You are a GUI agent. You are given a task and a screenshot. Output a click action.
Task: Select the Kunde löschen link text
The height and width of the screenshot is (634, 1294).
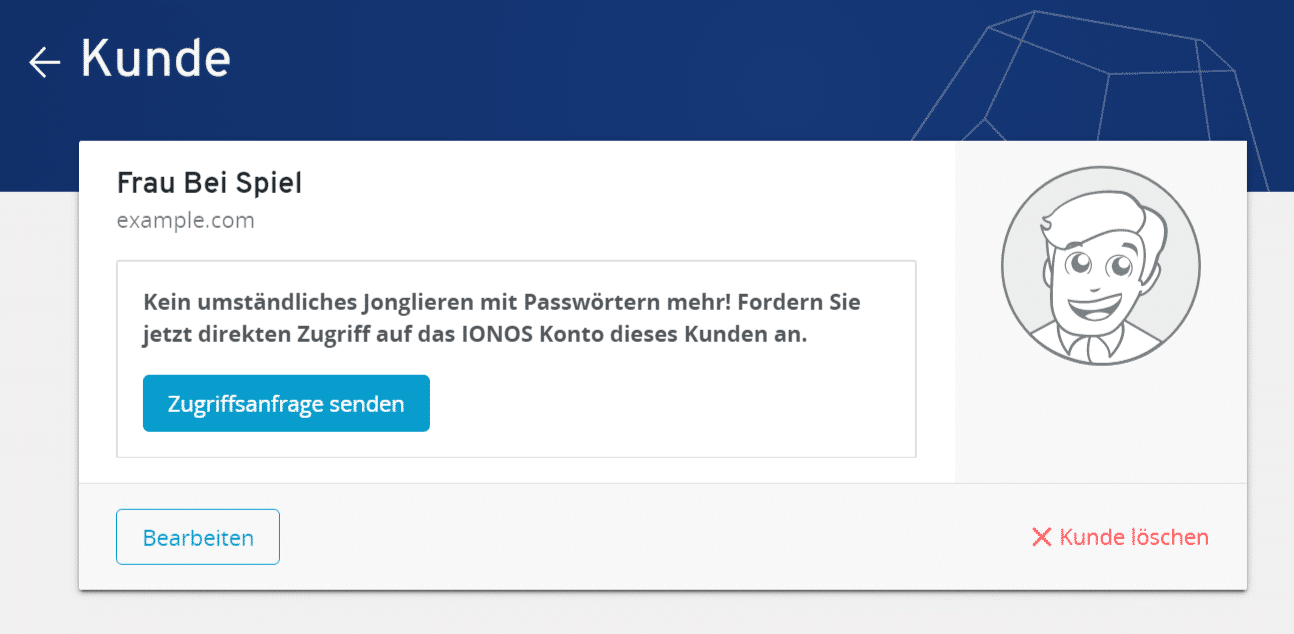point(1134,537)
